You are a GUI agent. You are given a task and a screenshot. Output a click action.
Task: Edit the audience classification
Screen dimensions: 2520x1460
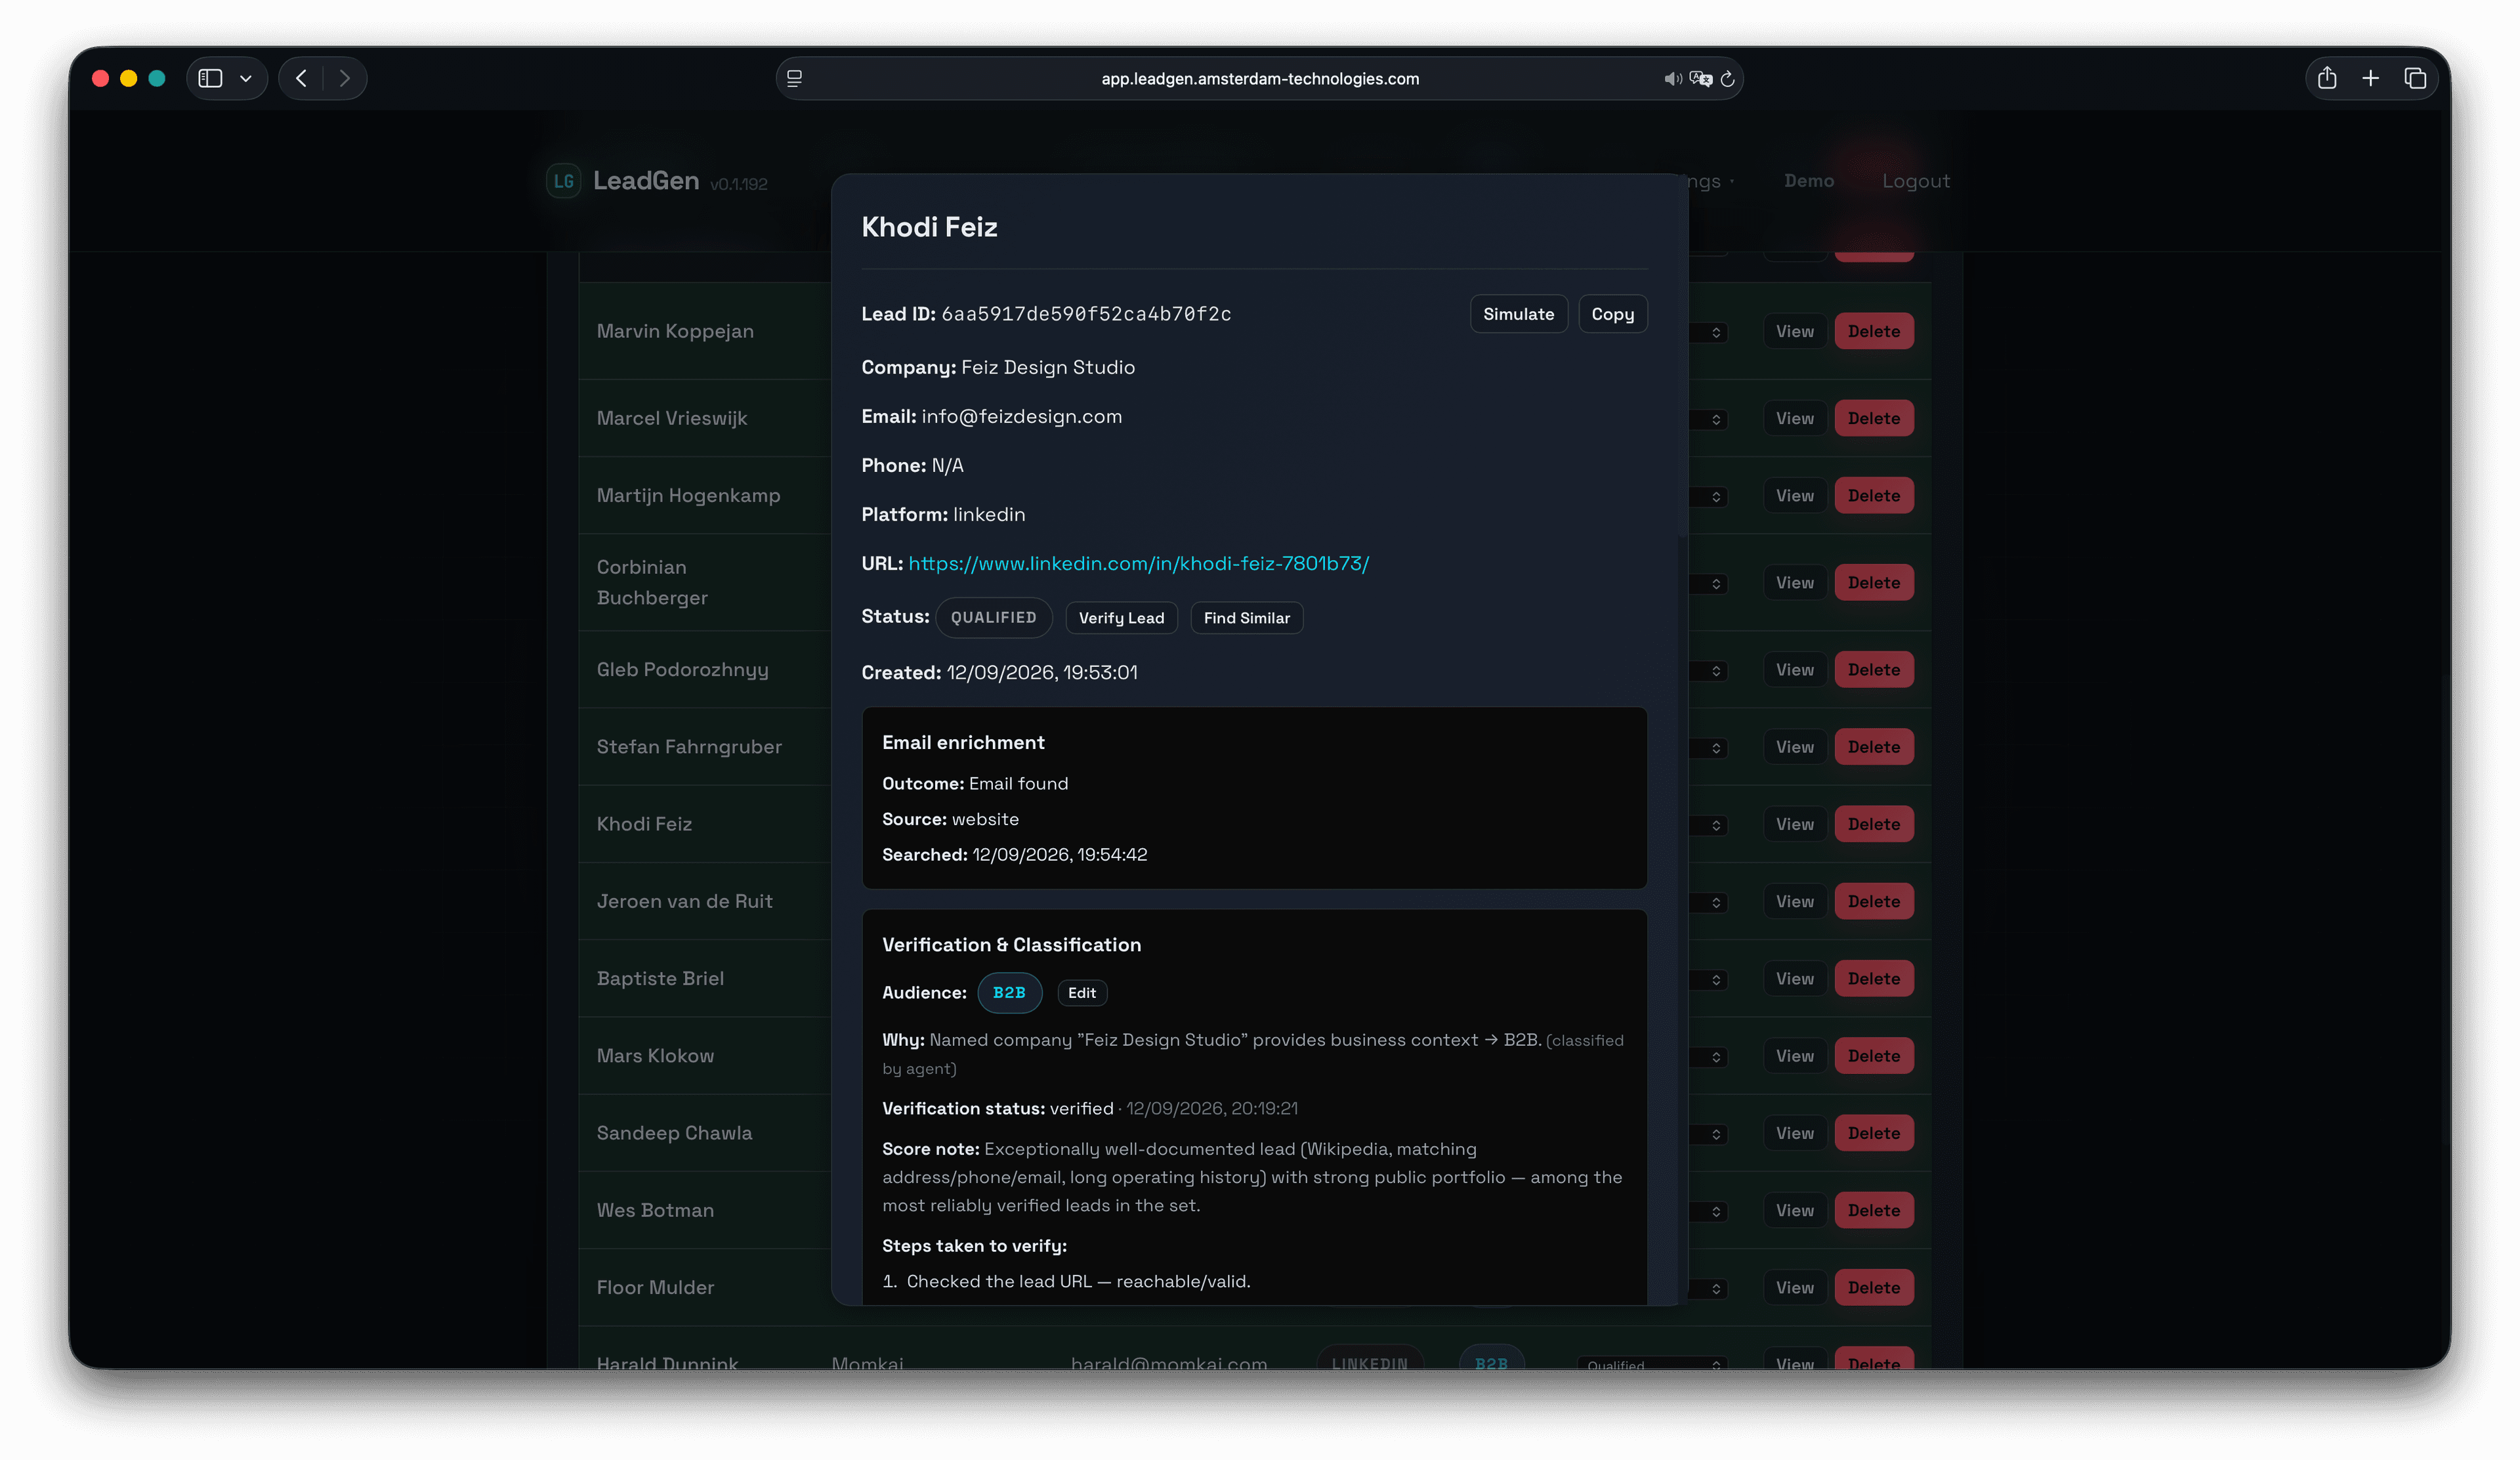point(1081,993)
